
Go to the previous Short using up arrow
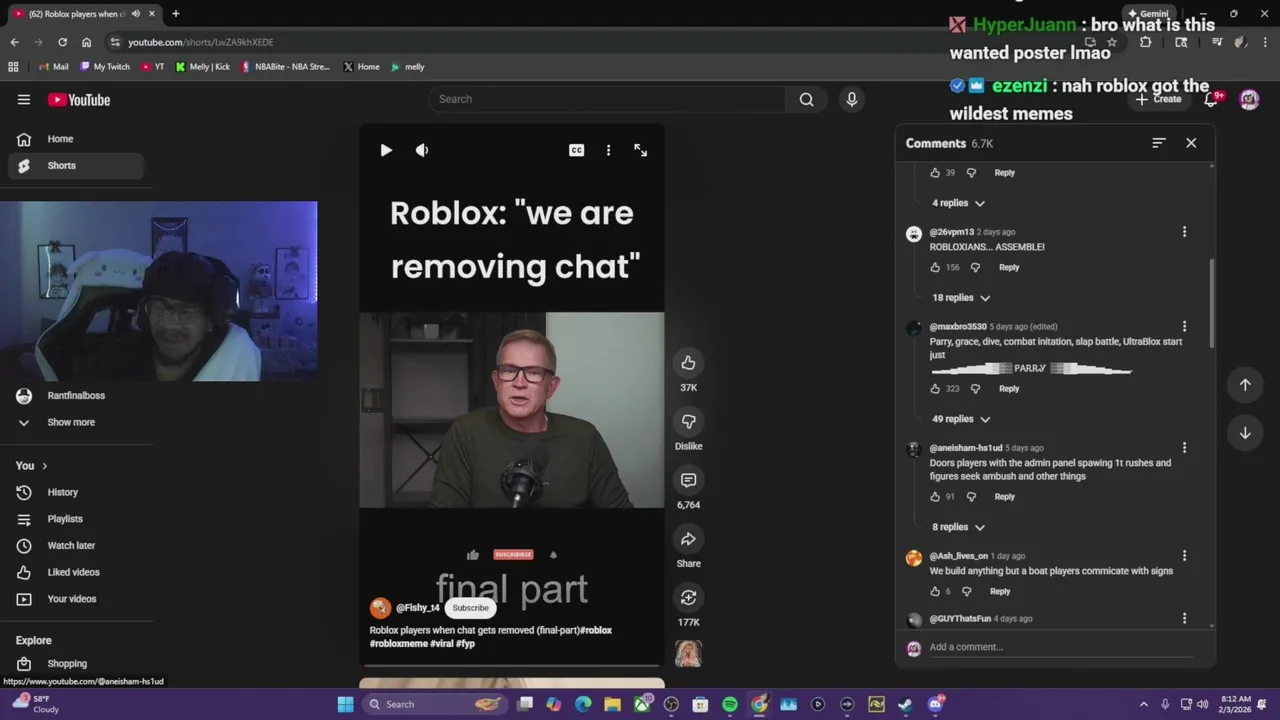click(x=1245, y=385)
